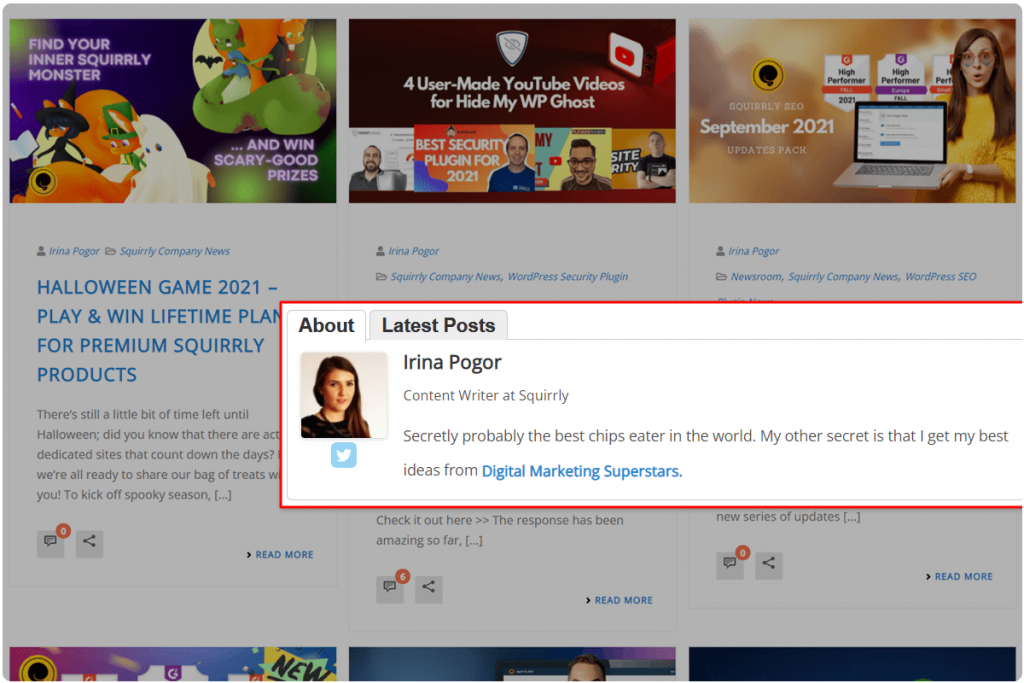The height and width of the screenshot is (683, 1024).
Task: Open comments on the Halloween Game post
Action: point(50,542)
